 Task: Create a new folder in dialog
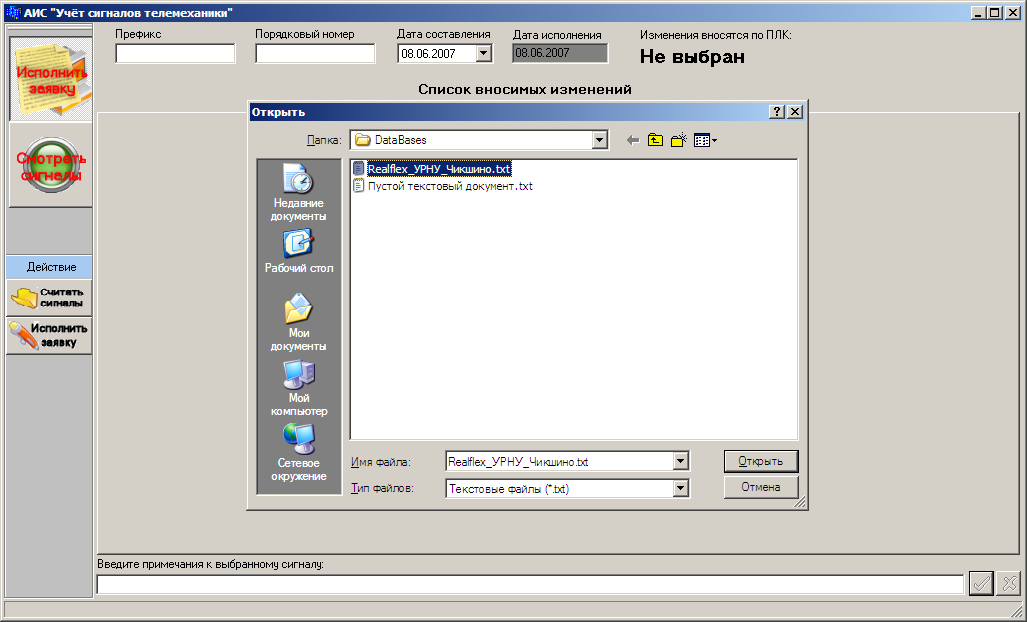pyautogui.click(x=679, y=140)
